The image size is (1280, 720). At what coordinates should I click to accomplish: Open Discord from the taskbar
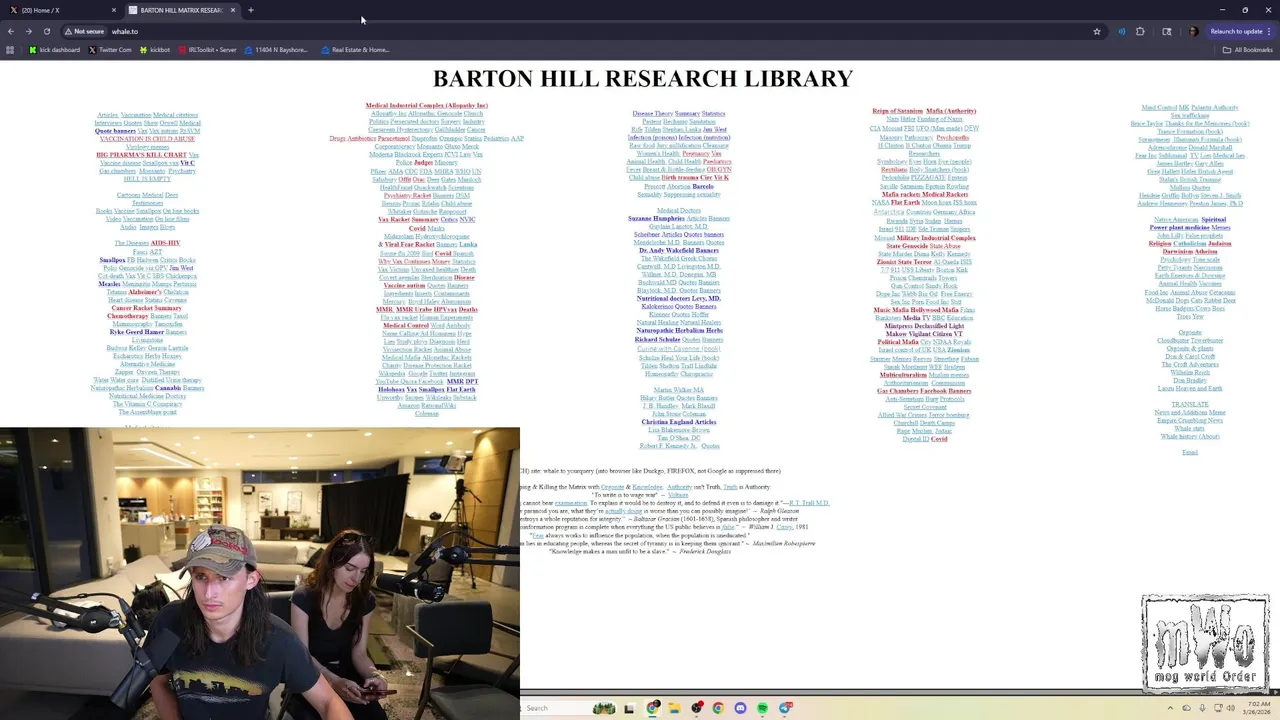pos(740,708)
